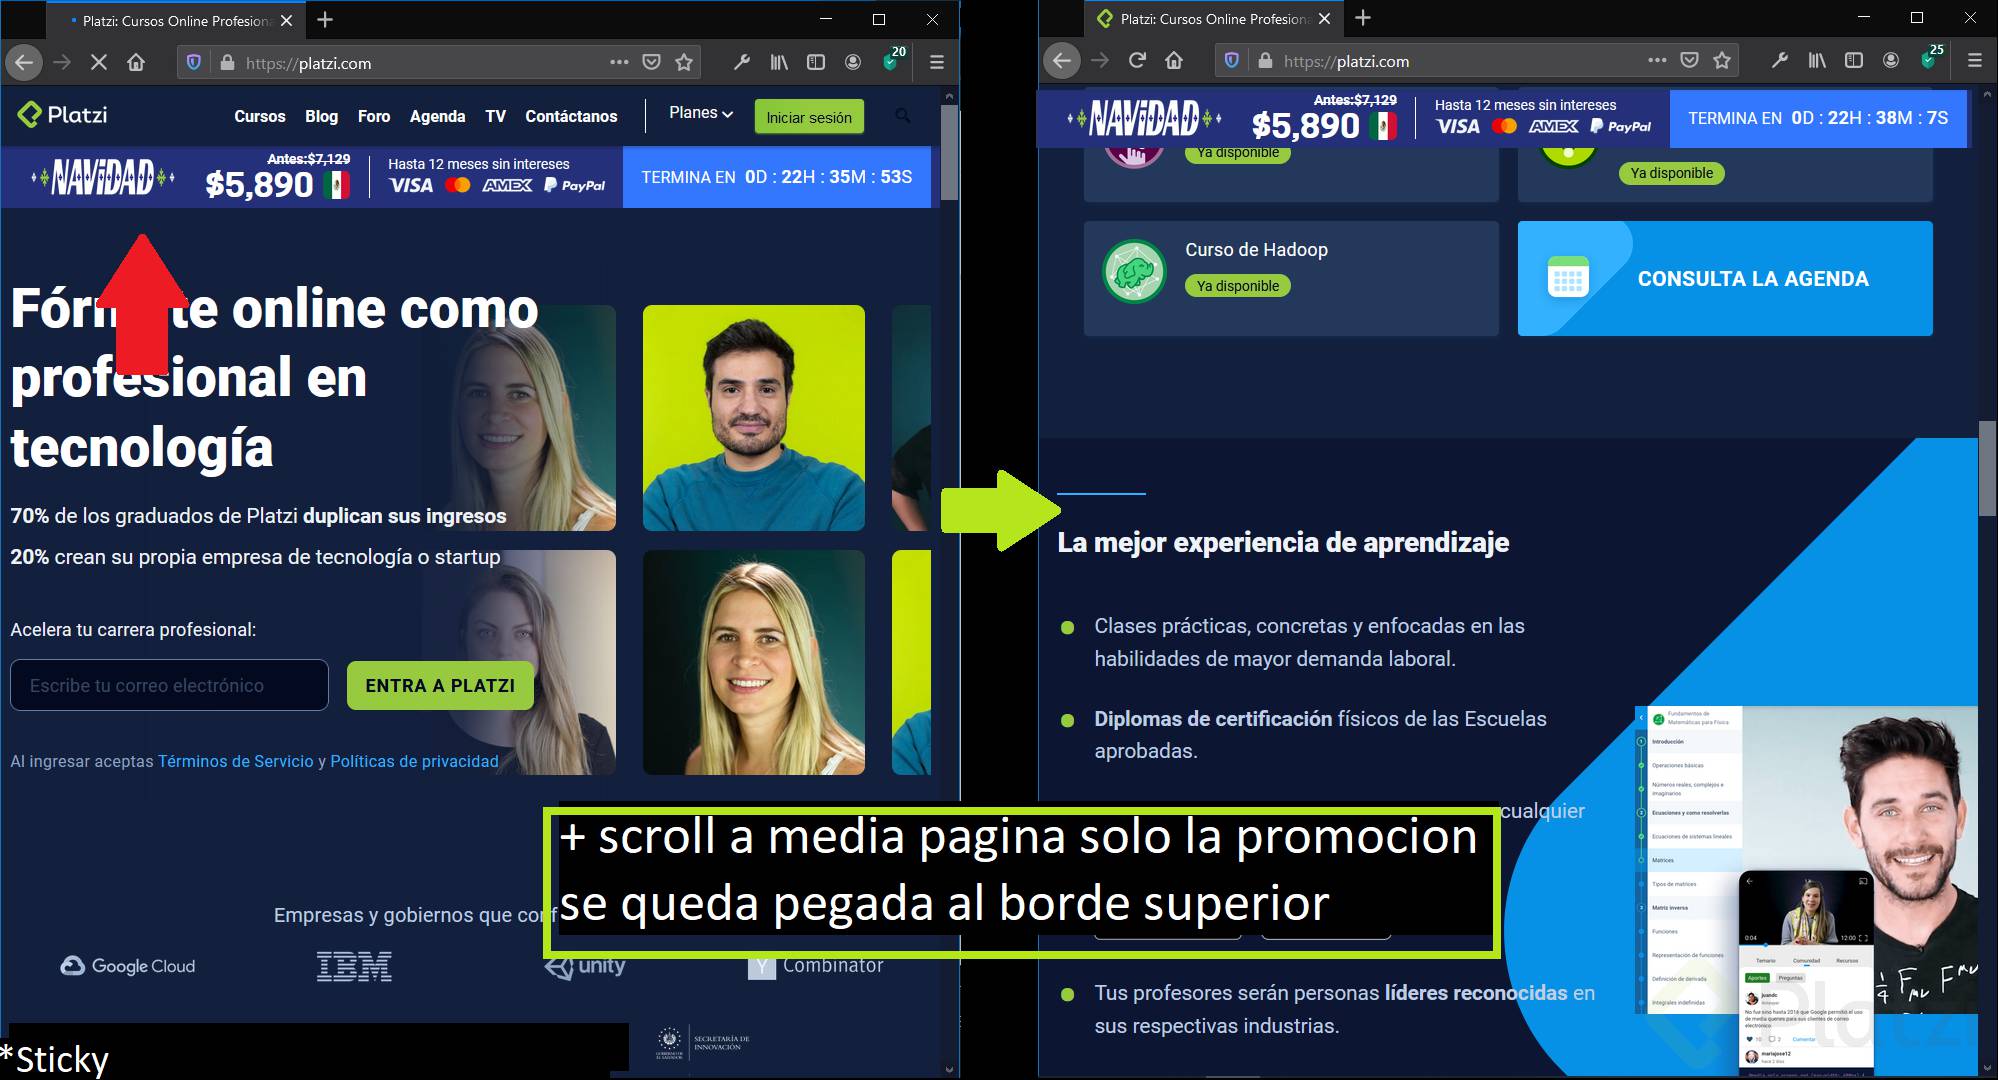Screen dimensions: 1998x1080
Task: Click CONSULTA LA AGENDA button
Action: click(1725, 278)
